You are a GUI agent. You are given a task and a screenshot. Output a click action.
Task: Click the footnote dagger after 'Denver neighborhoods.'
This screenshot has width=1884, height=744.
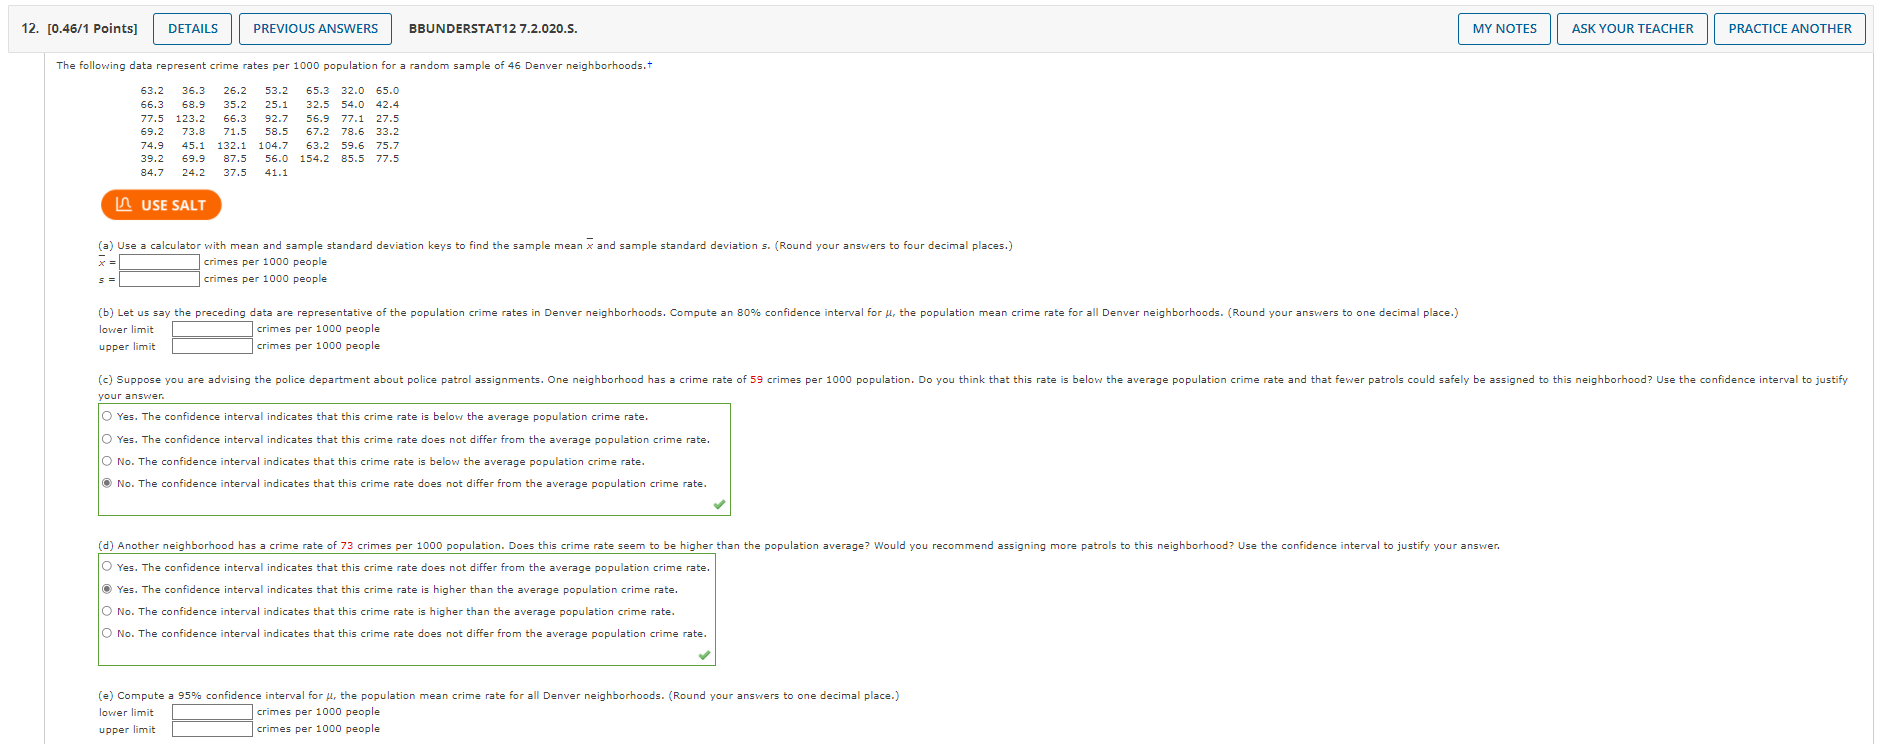pos(649,65)
